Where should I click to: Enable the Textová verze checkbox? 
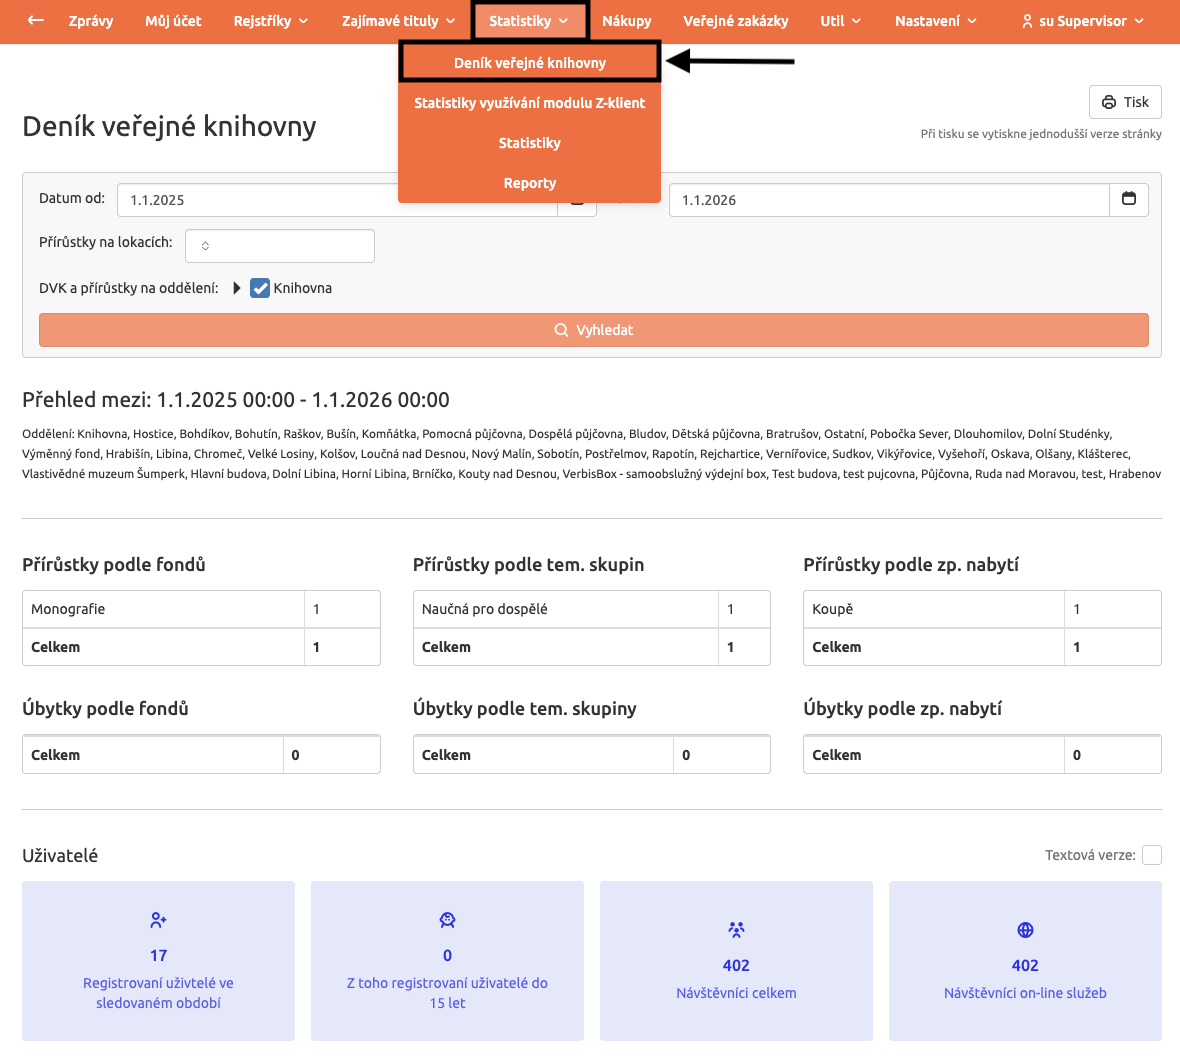pos(1151,855)
